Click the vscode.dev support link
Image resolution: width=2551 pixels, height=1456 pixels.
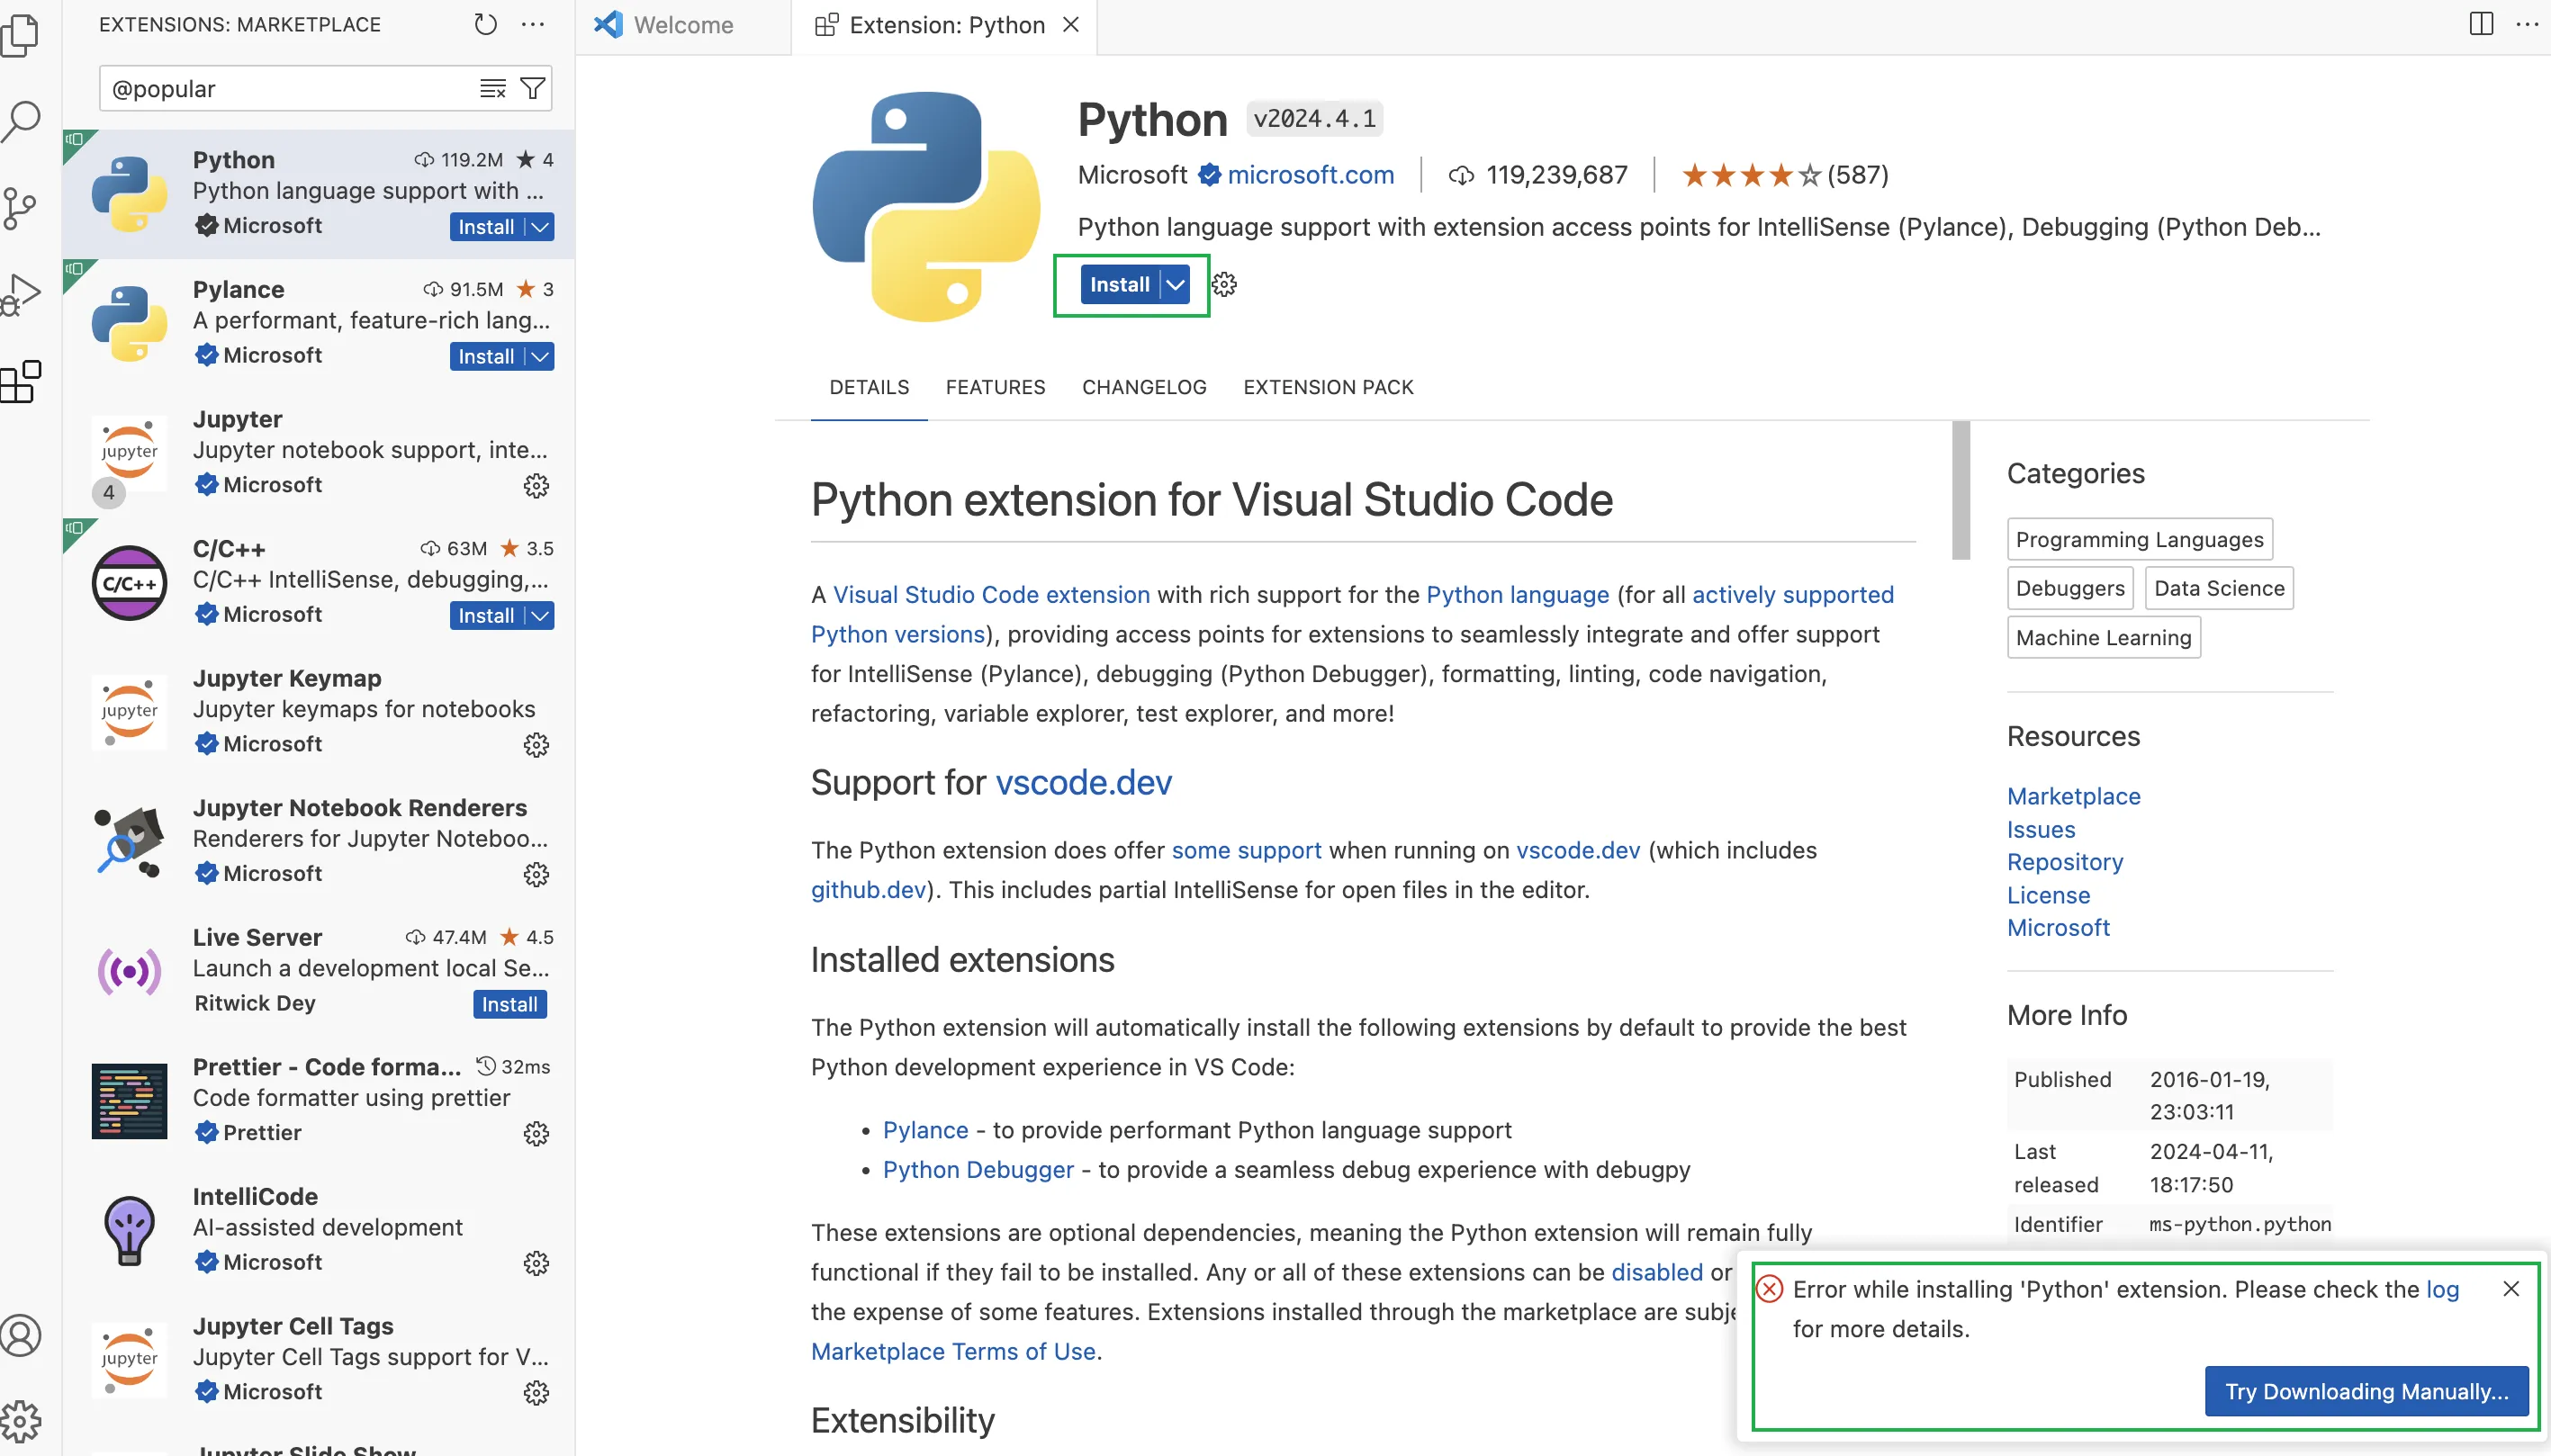point(1085,783)
